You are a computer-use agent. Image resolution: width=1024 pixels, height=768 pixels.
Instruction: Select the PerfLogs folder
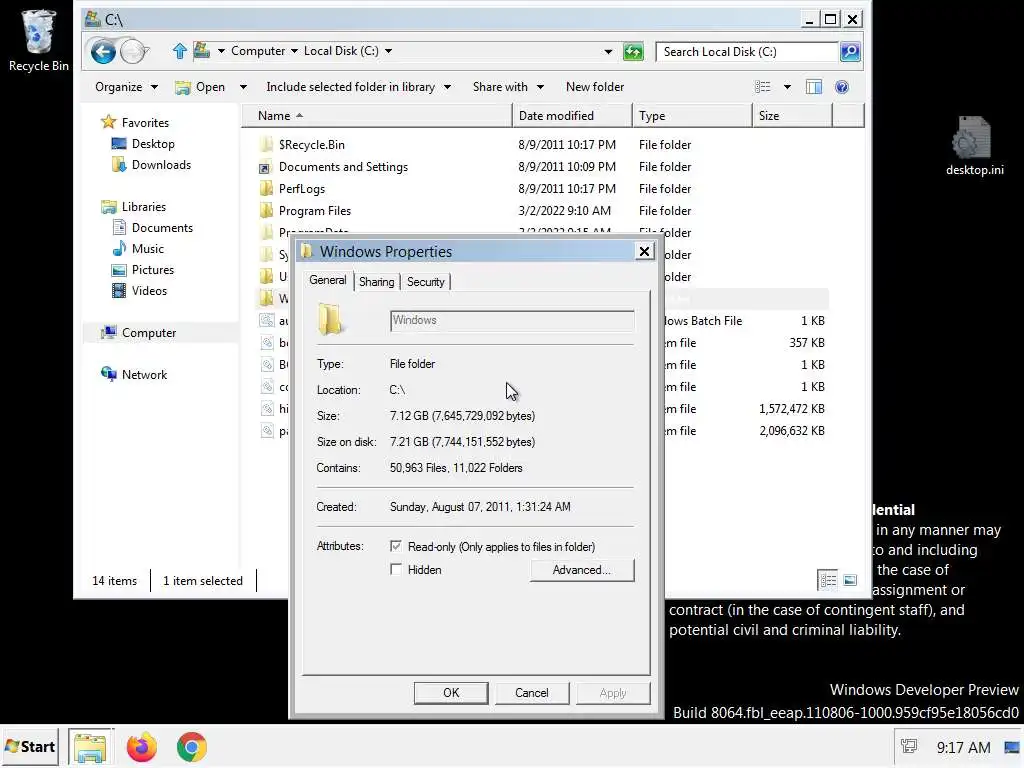pos(301,189)
